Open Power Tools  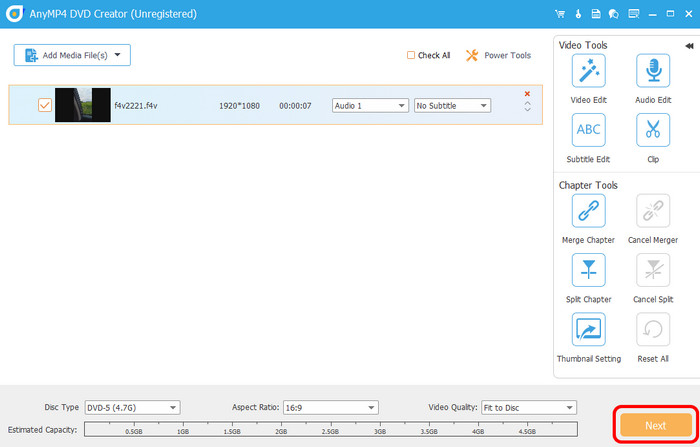pyautogui.click(x=498, y=55)
